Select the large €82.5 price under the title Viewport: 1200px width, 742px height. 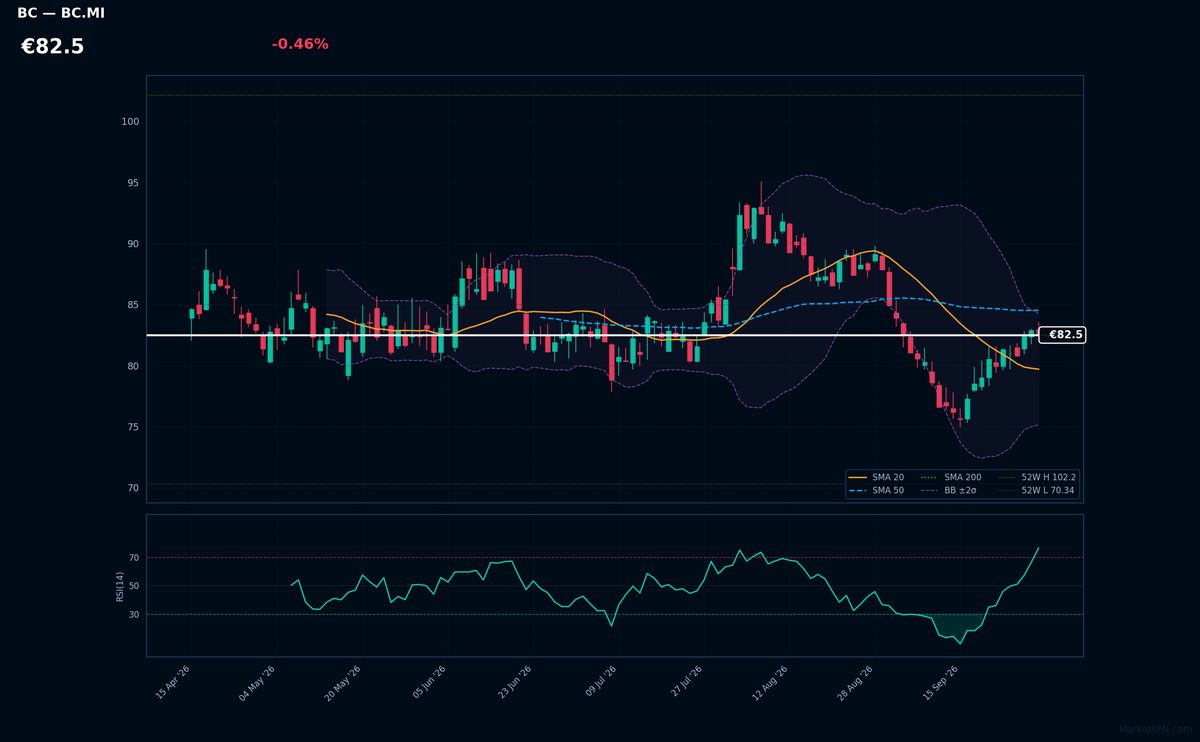point(53,47)
